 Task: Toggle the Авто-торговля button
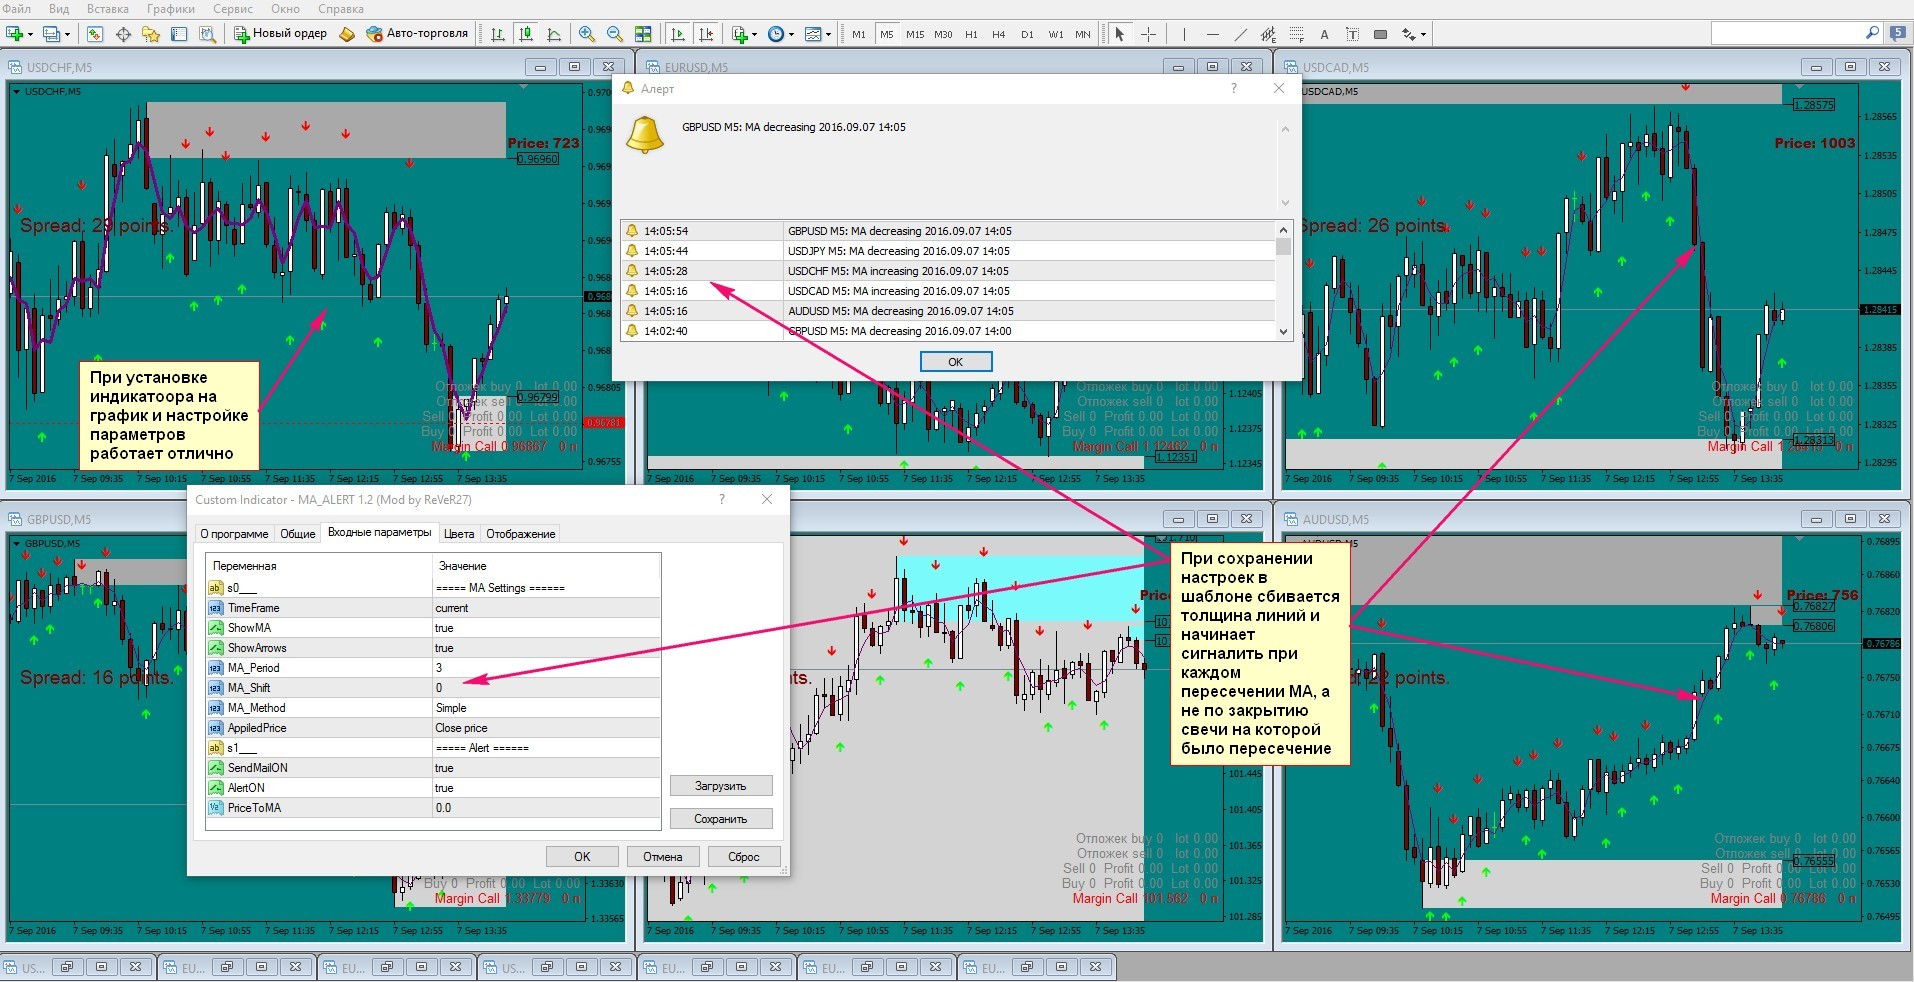(417, 34)
